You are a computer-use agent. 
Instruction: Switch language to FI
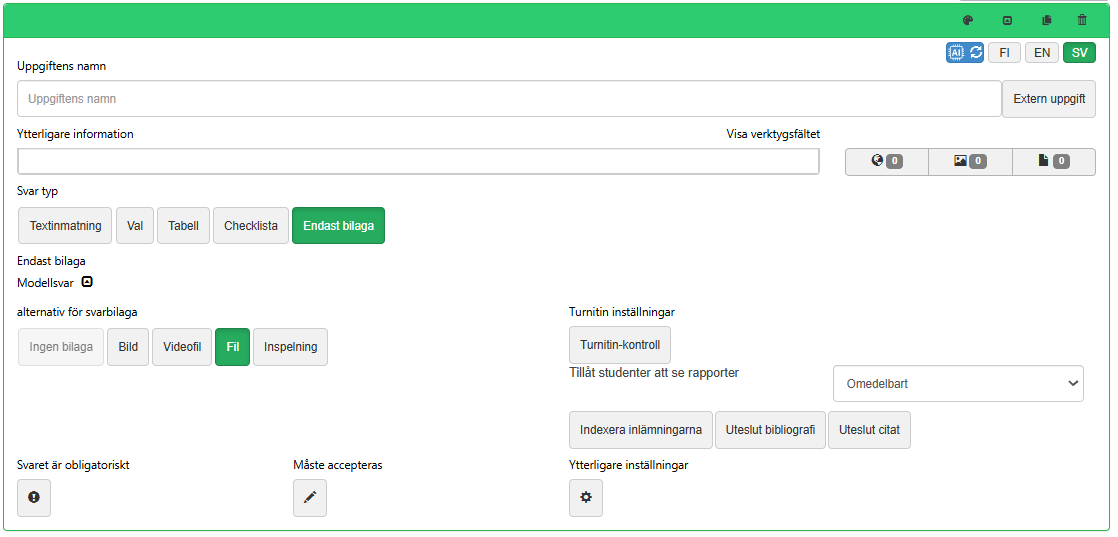pos(1004,53)
